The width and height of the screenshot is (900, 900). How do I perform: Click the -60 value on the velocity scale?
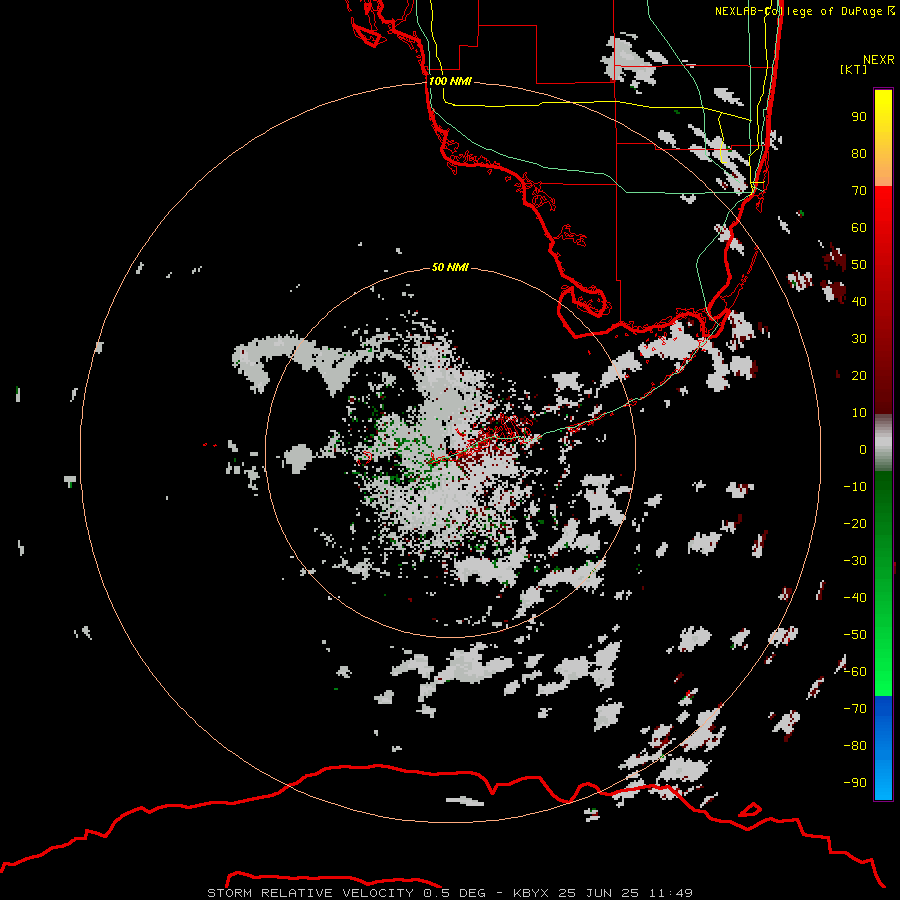pyautogui.click(x=855, y=672)
